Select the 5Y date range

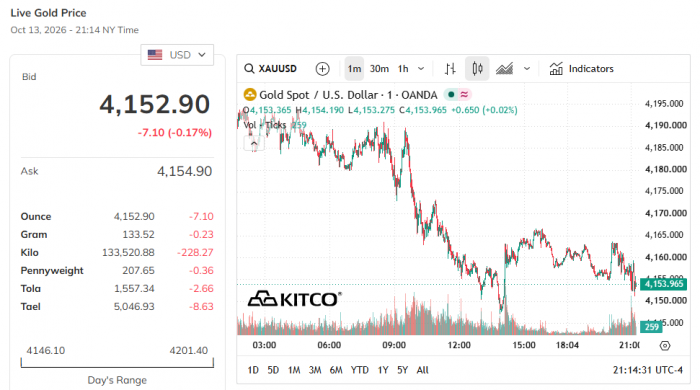[x=403, y=370]
